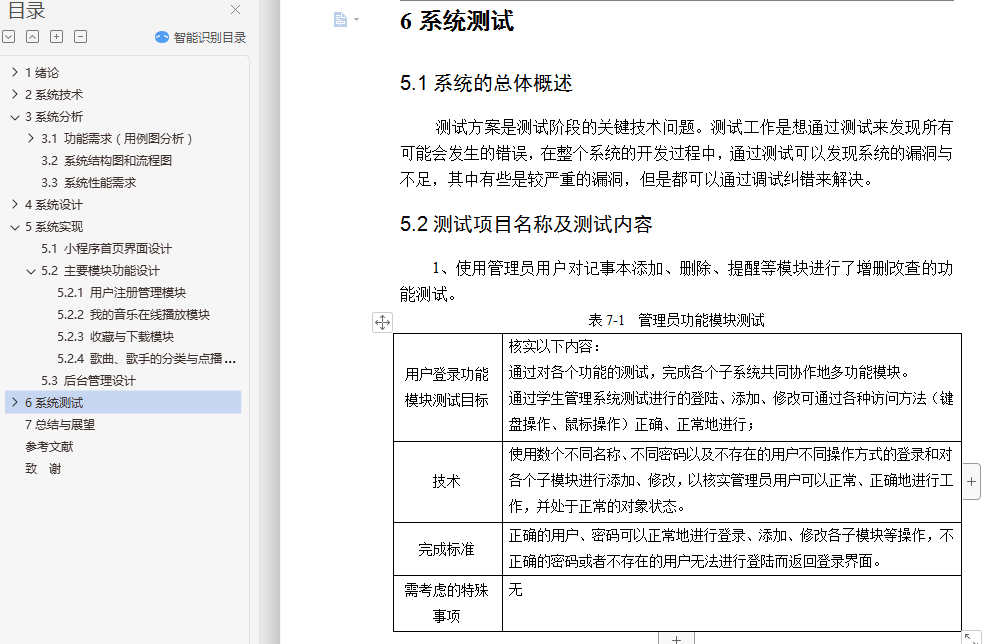This screenshot has height=644, width=999.
Task: Click table cell 用户登录功能模块测试目标
Action: pos(447,387)
